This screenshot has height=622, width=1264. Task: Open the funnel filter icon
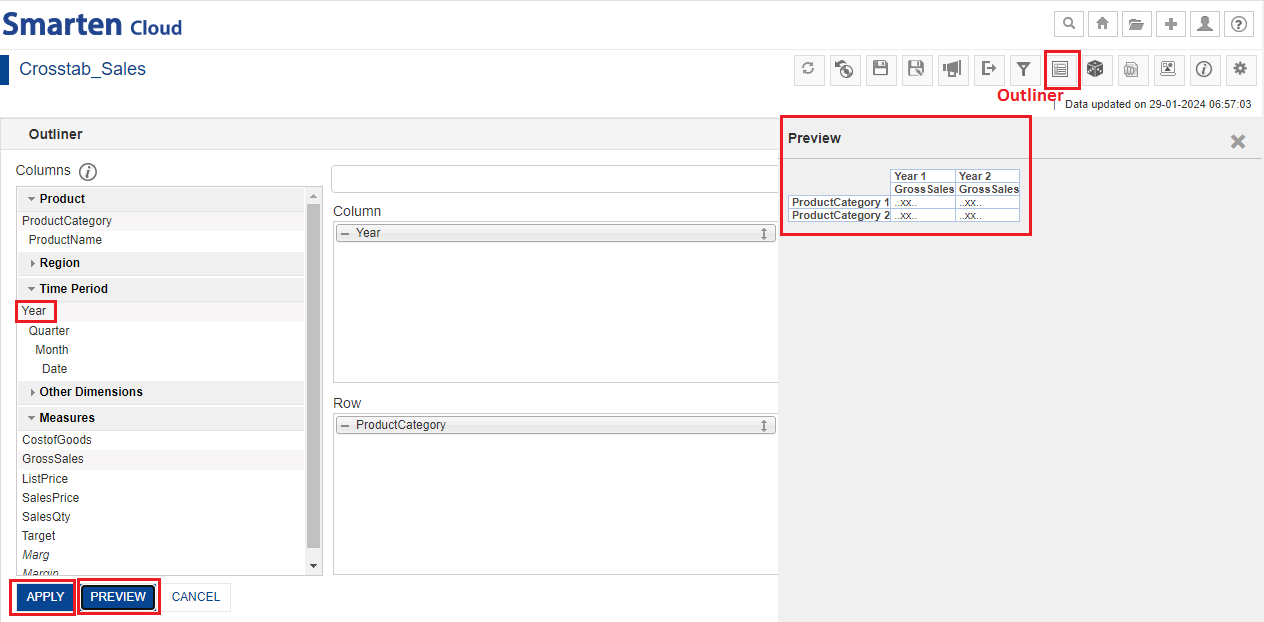(1024, 69)
